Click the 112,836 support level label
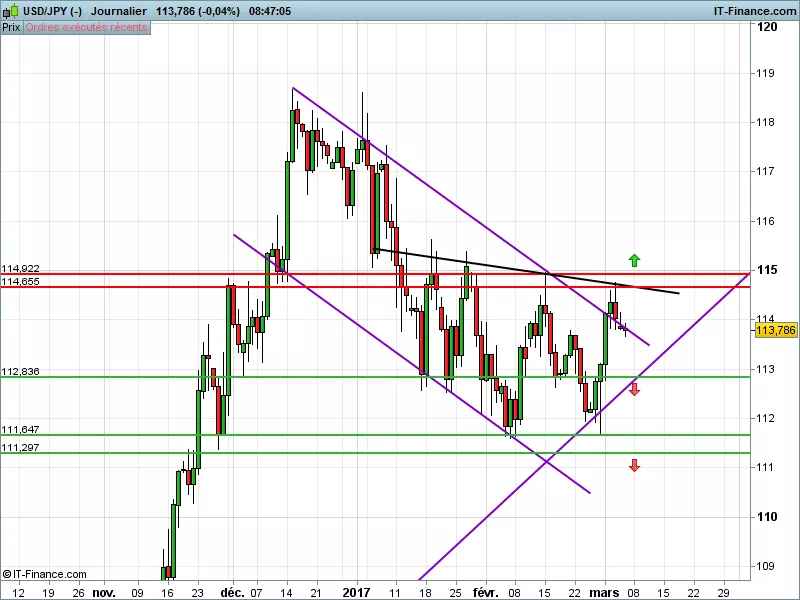 (x=20, y=371)
